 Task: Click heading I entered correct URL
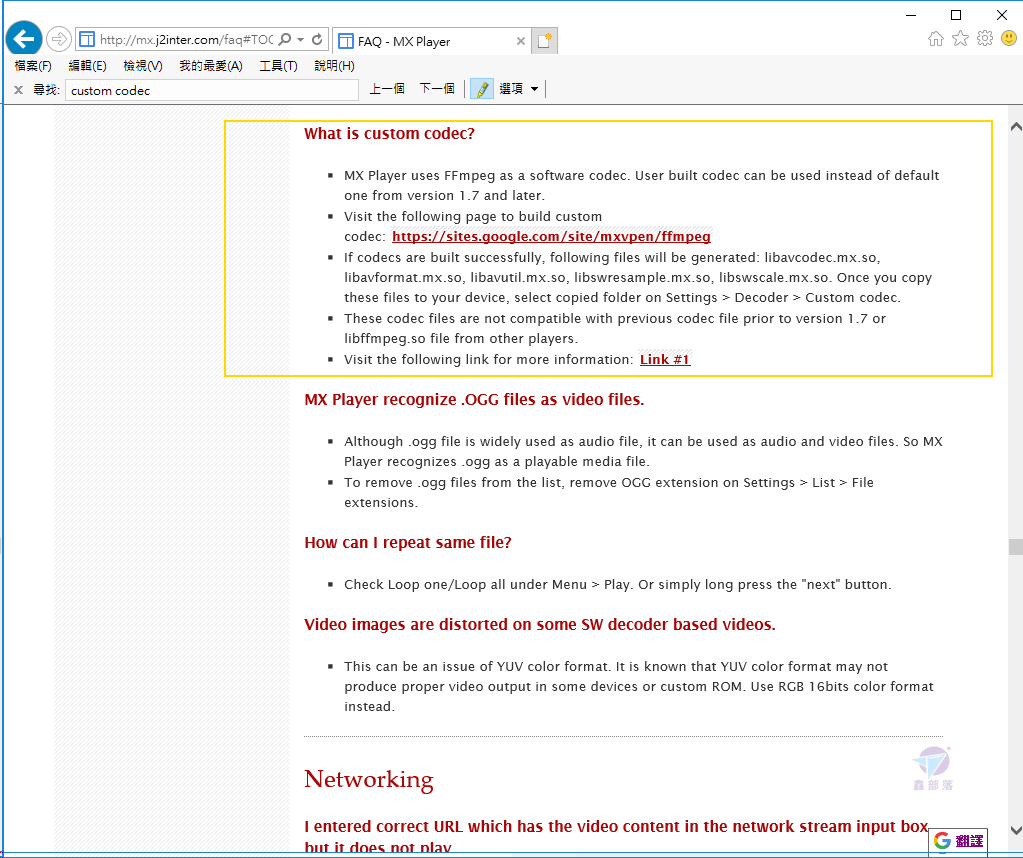[617, 835]
